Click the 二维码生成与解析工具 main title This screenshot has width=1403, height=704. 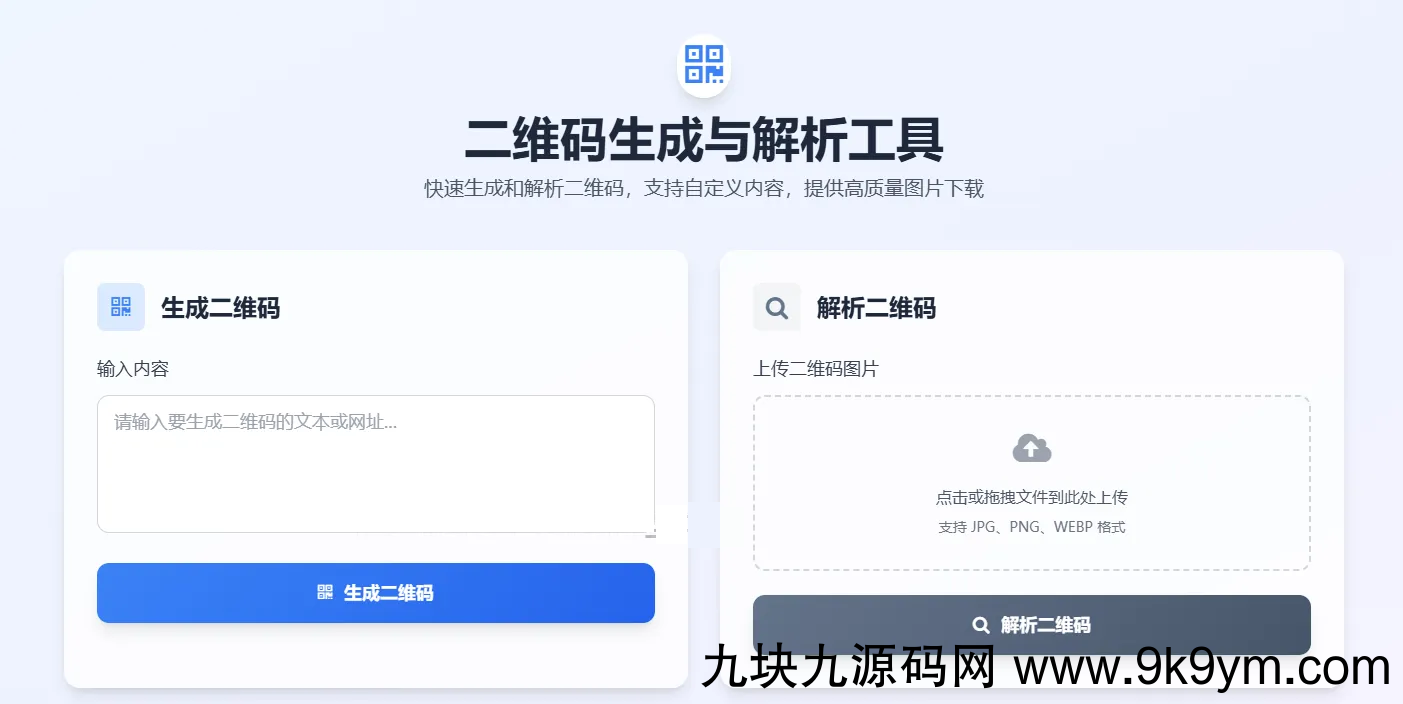(704, 139)
